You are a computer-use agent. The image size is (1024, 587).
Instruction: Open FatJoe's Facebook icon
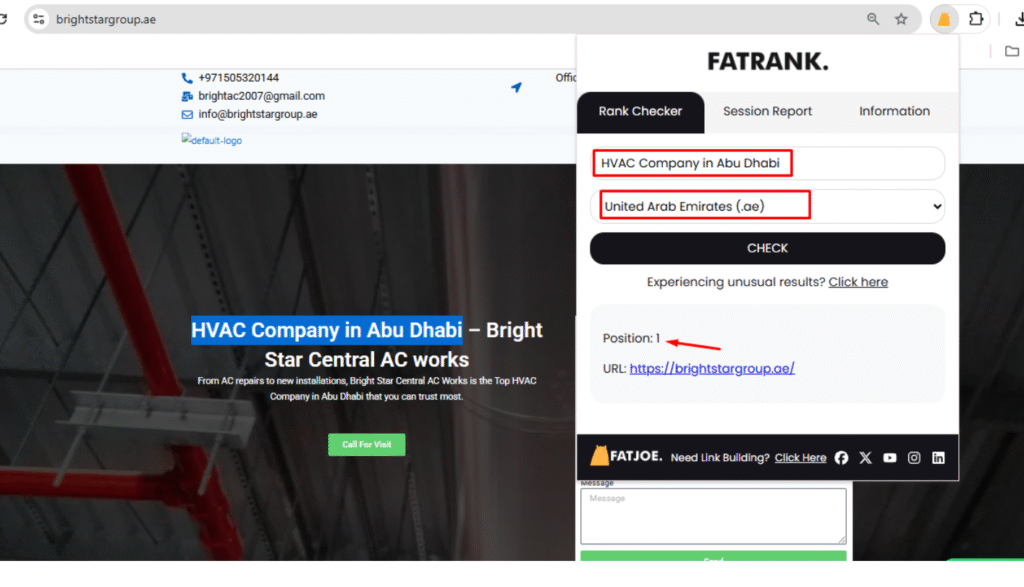841,458
